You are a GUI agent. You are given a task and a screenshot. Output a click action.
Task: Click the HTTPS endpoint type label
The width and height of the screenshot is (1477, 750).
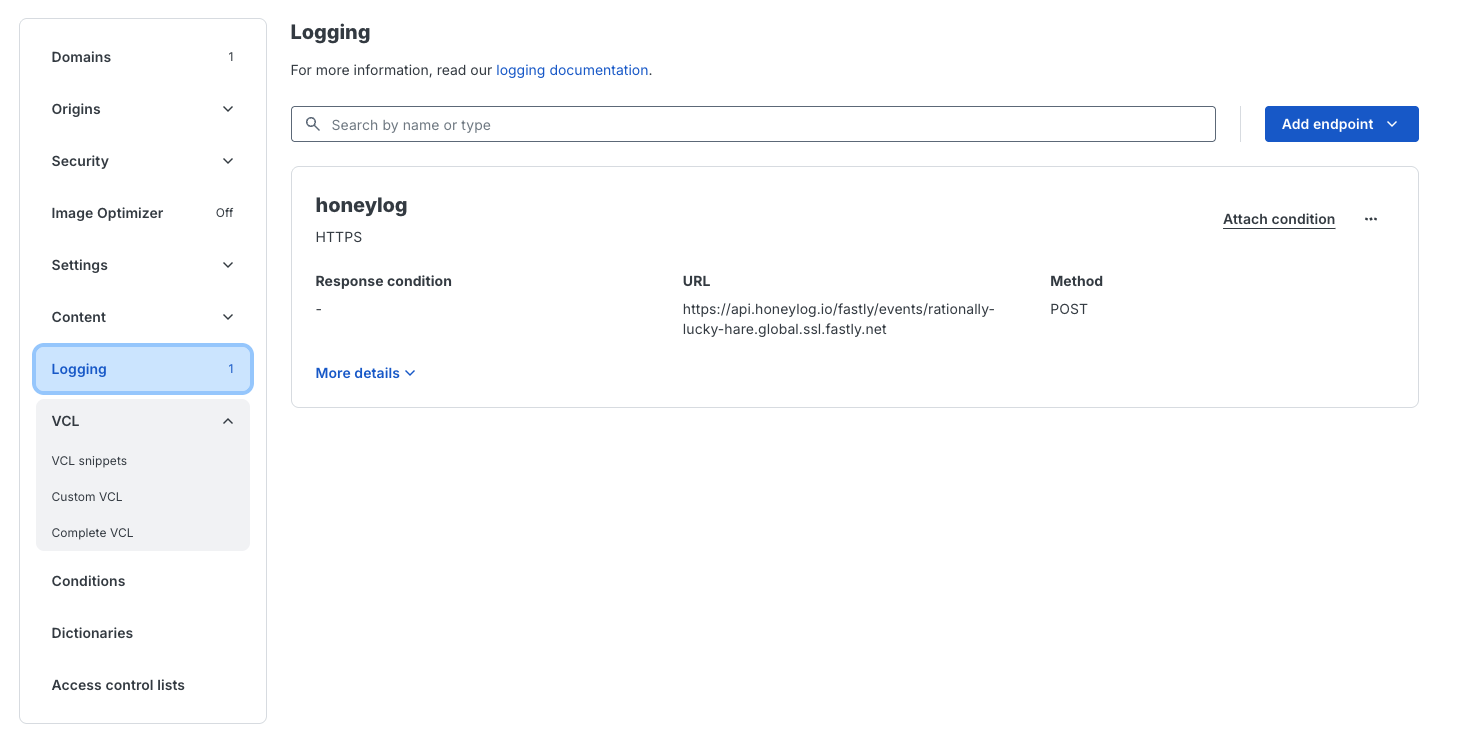[339, 237]
